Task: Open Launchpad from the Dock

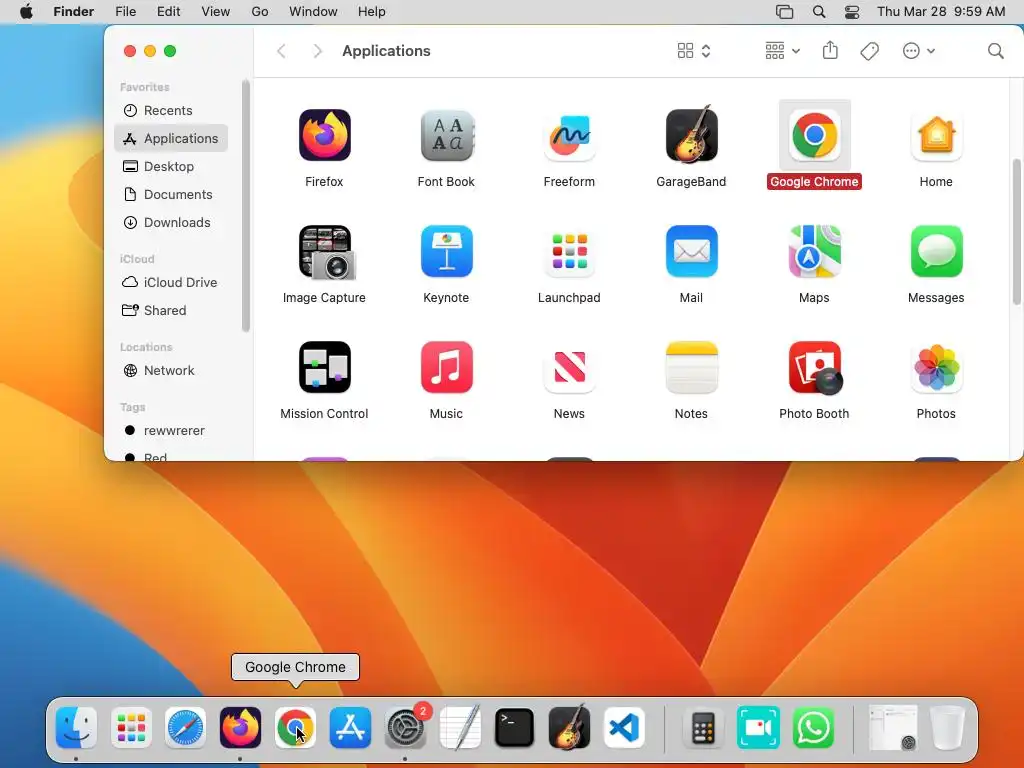Action: pos(131,728)
